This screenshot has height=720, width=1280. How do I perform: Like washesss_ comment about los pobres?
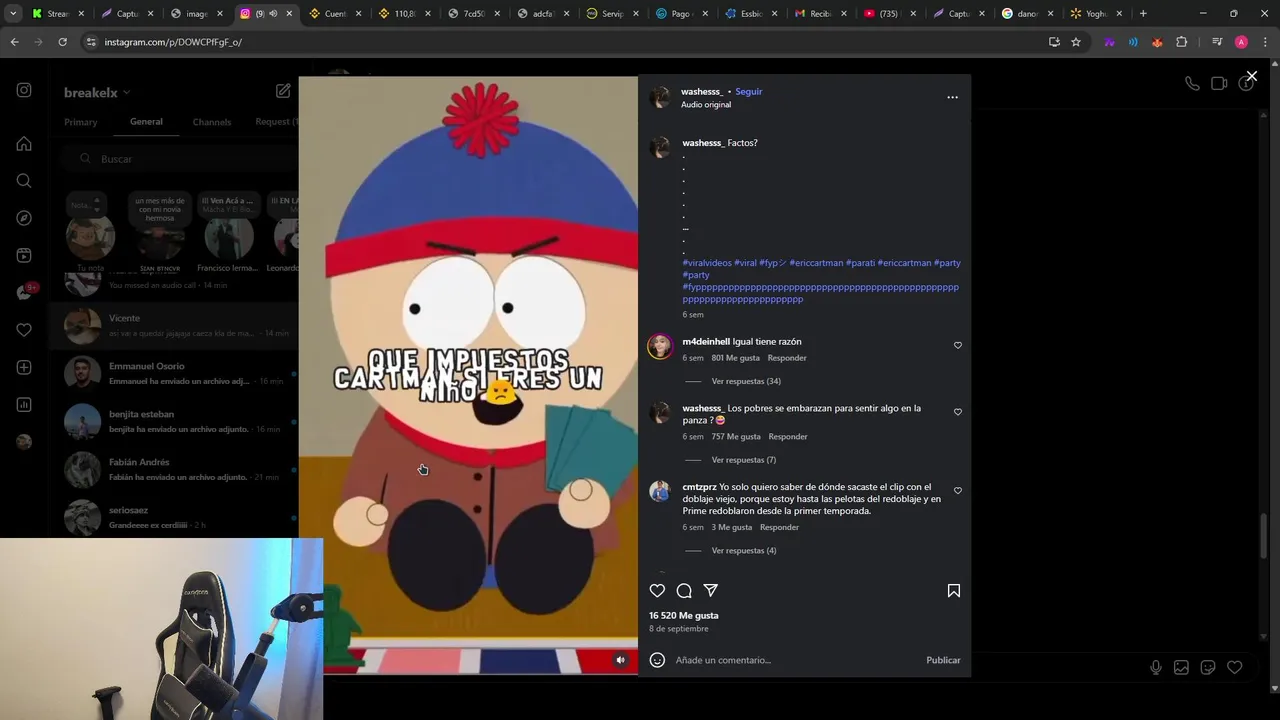point(958,412)
